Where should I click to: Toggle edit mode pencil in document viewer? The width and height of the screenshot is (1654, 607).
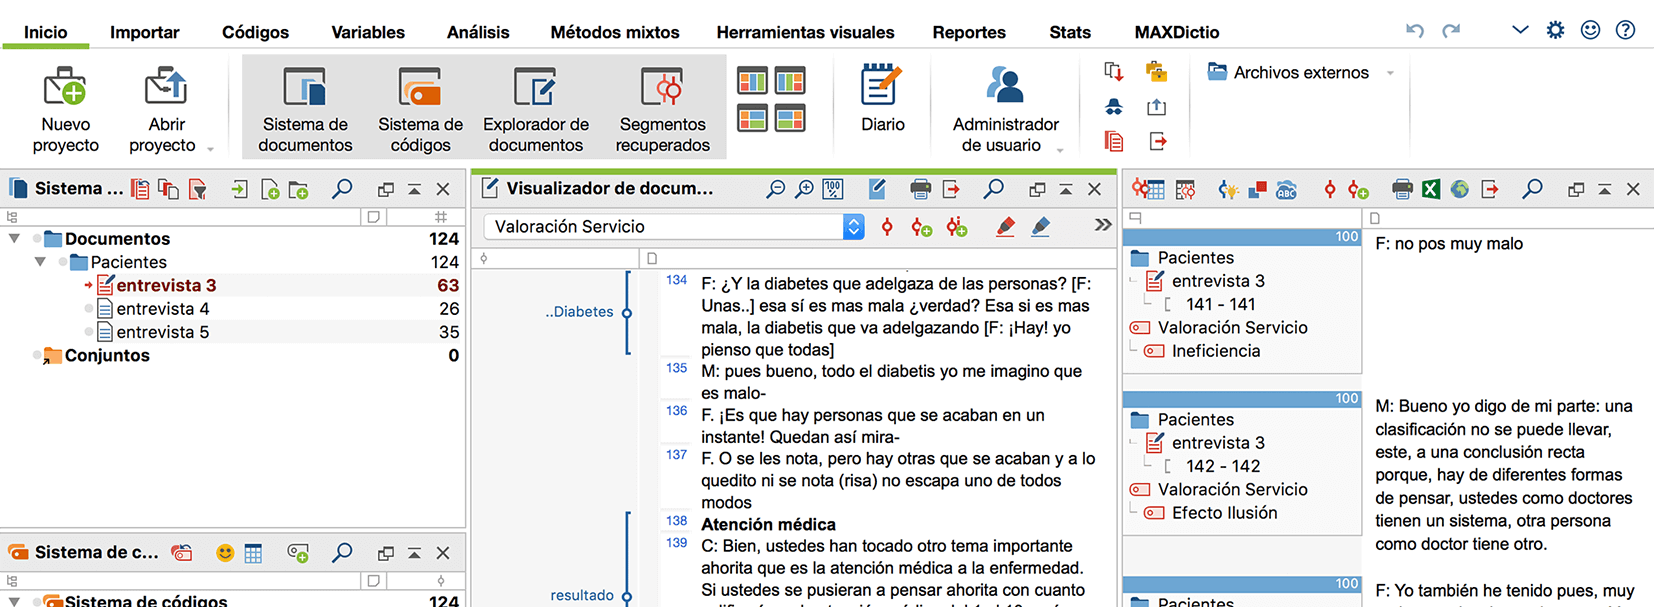(x=877, y=189)
